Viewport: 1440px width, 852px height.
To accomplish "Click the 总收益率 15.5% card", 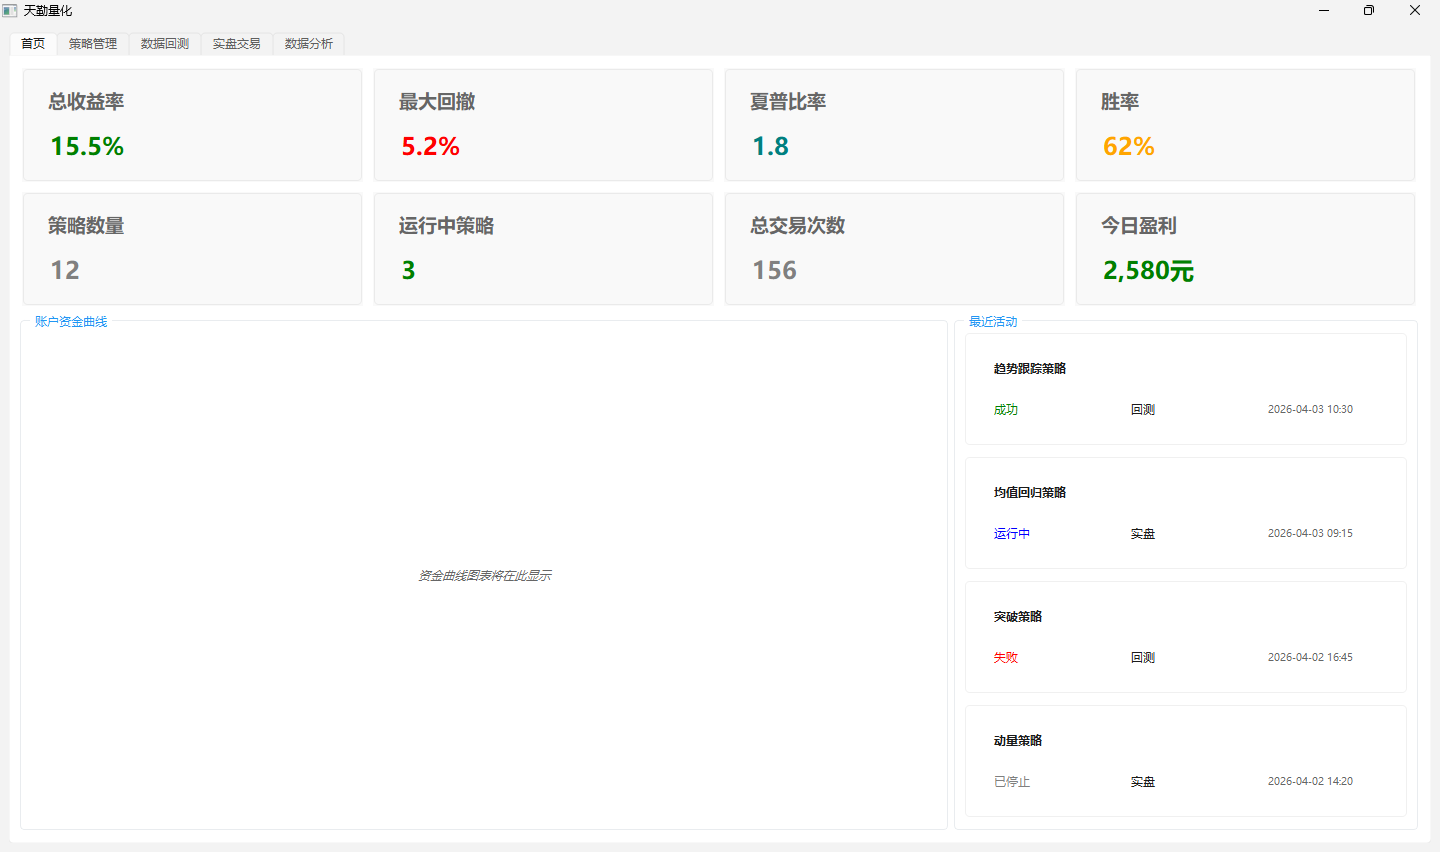I will [x=192, y=125].
